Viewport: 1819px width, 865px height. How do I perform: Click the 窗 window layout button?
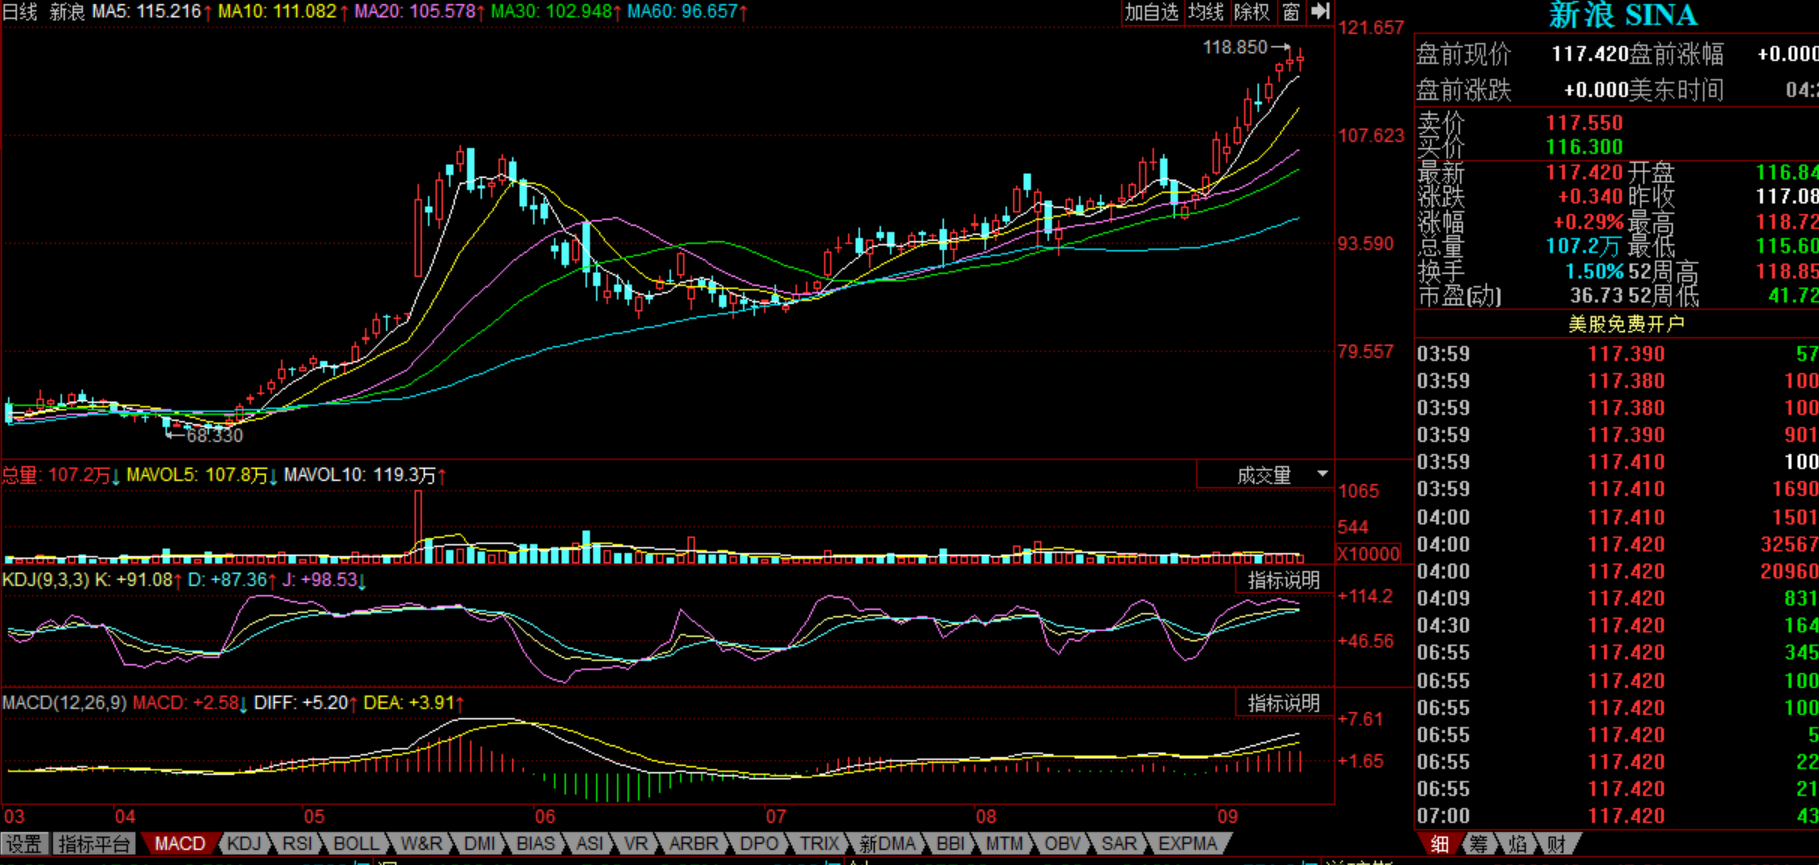pyautogui.click(x=1292, y=12)
